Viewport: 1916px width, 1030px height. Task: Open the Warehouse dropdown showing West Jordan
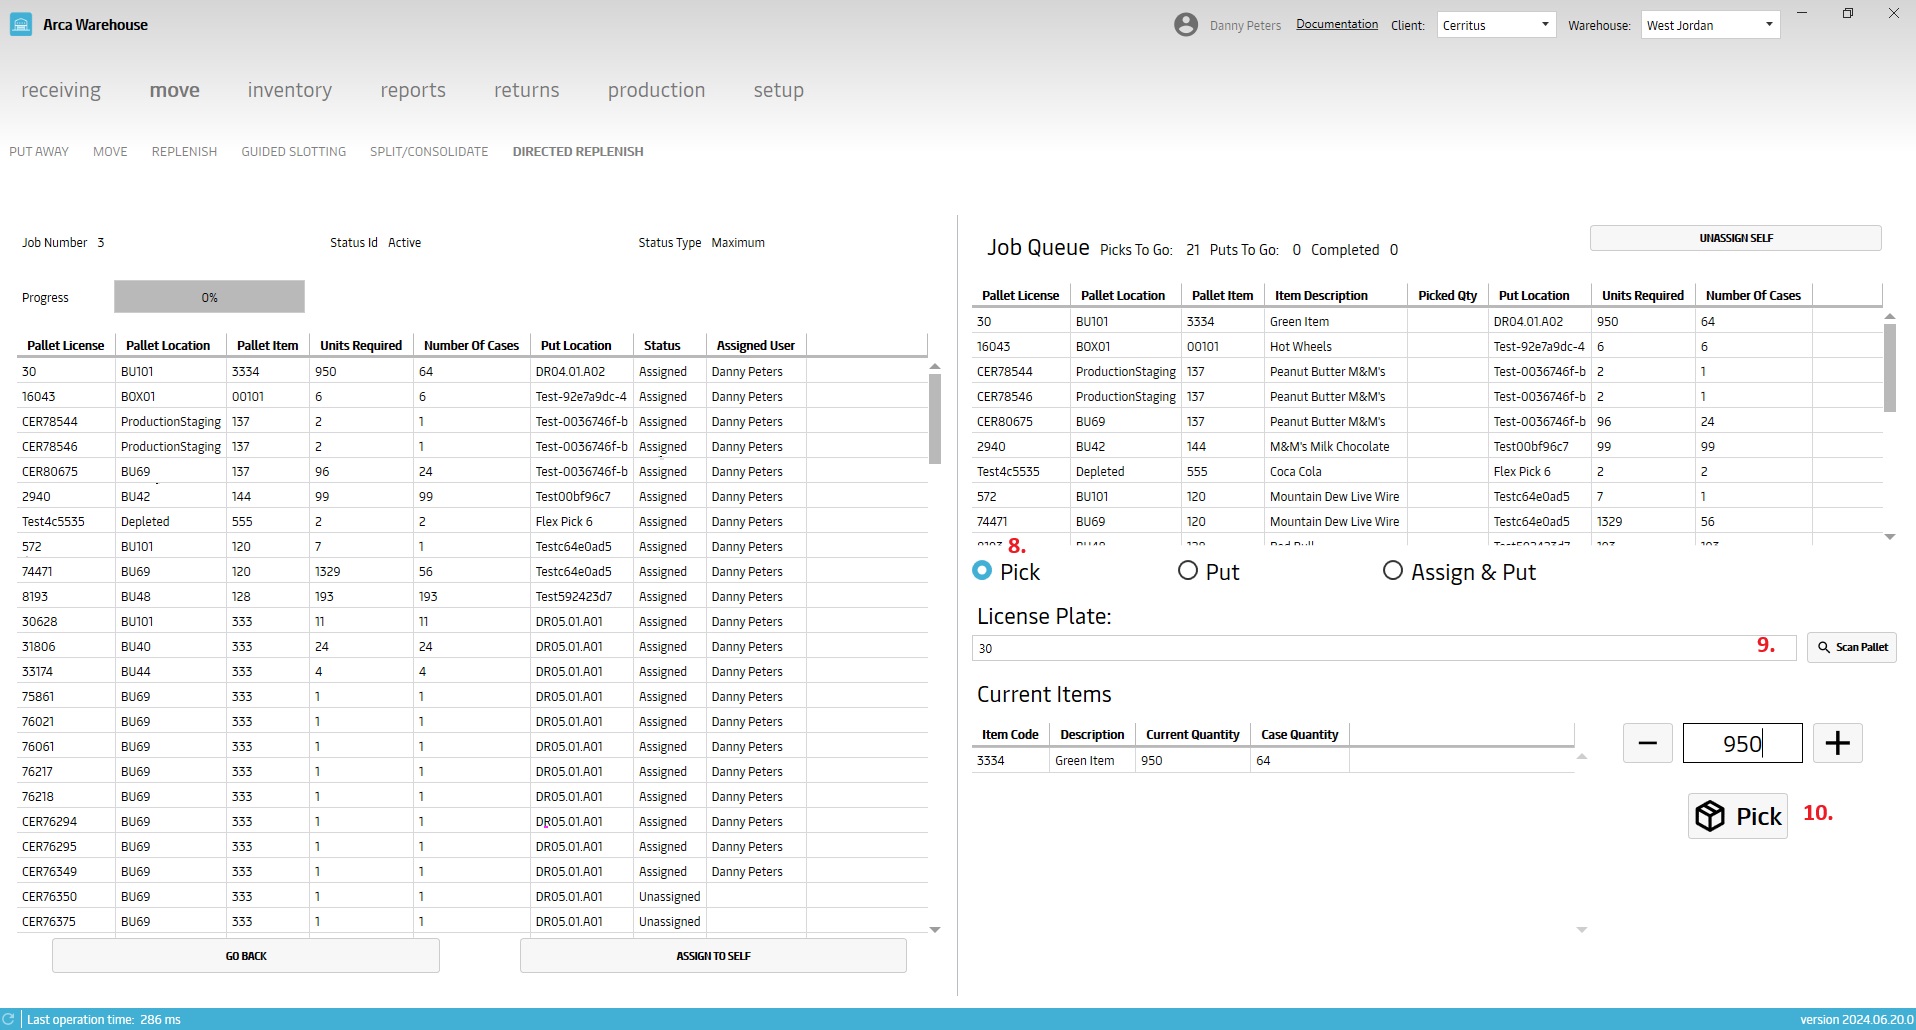[1711, 25]
